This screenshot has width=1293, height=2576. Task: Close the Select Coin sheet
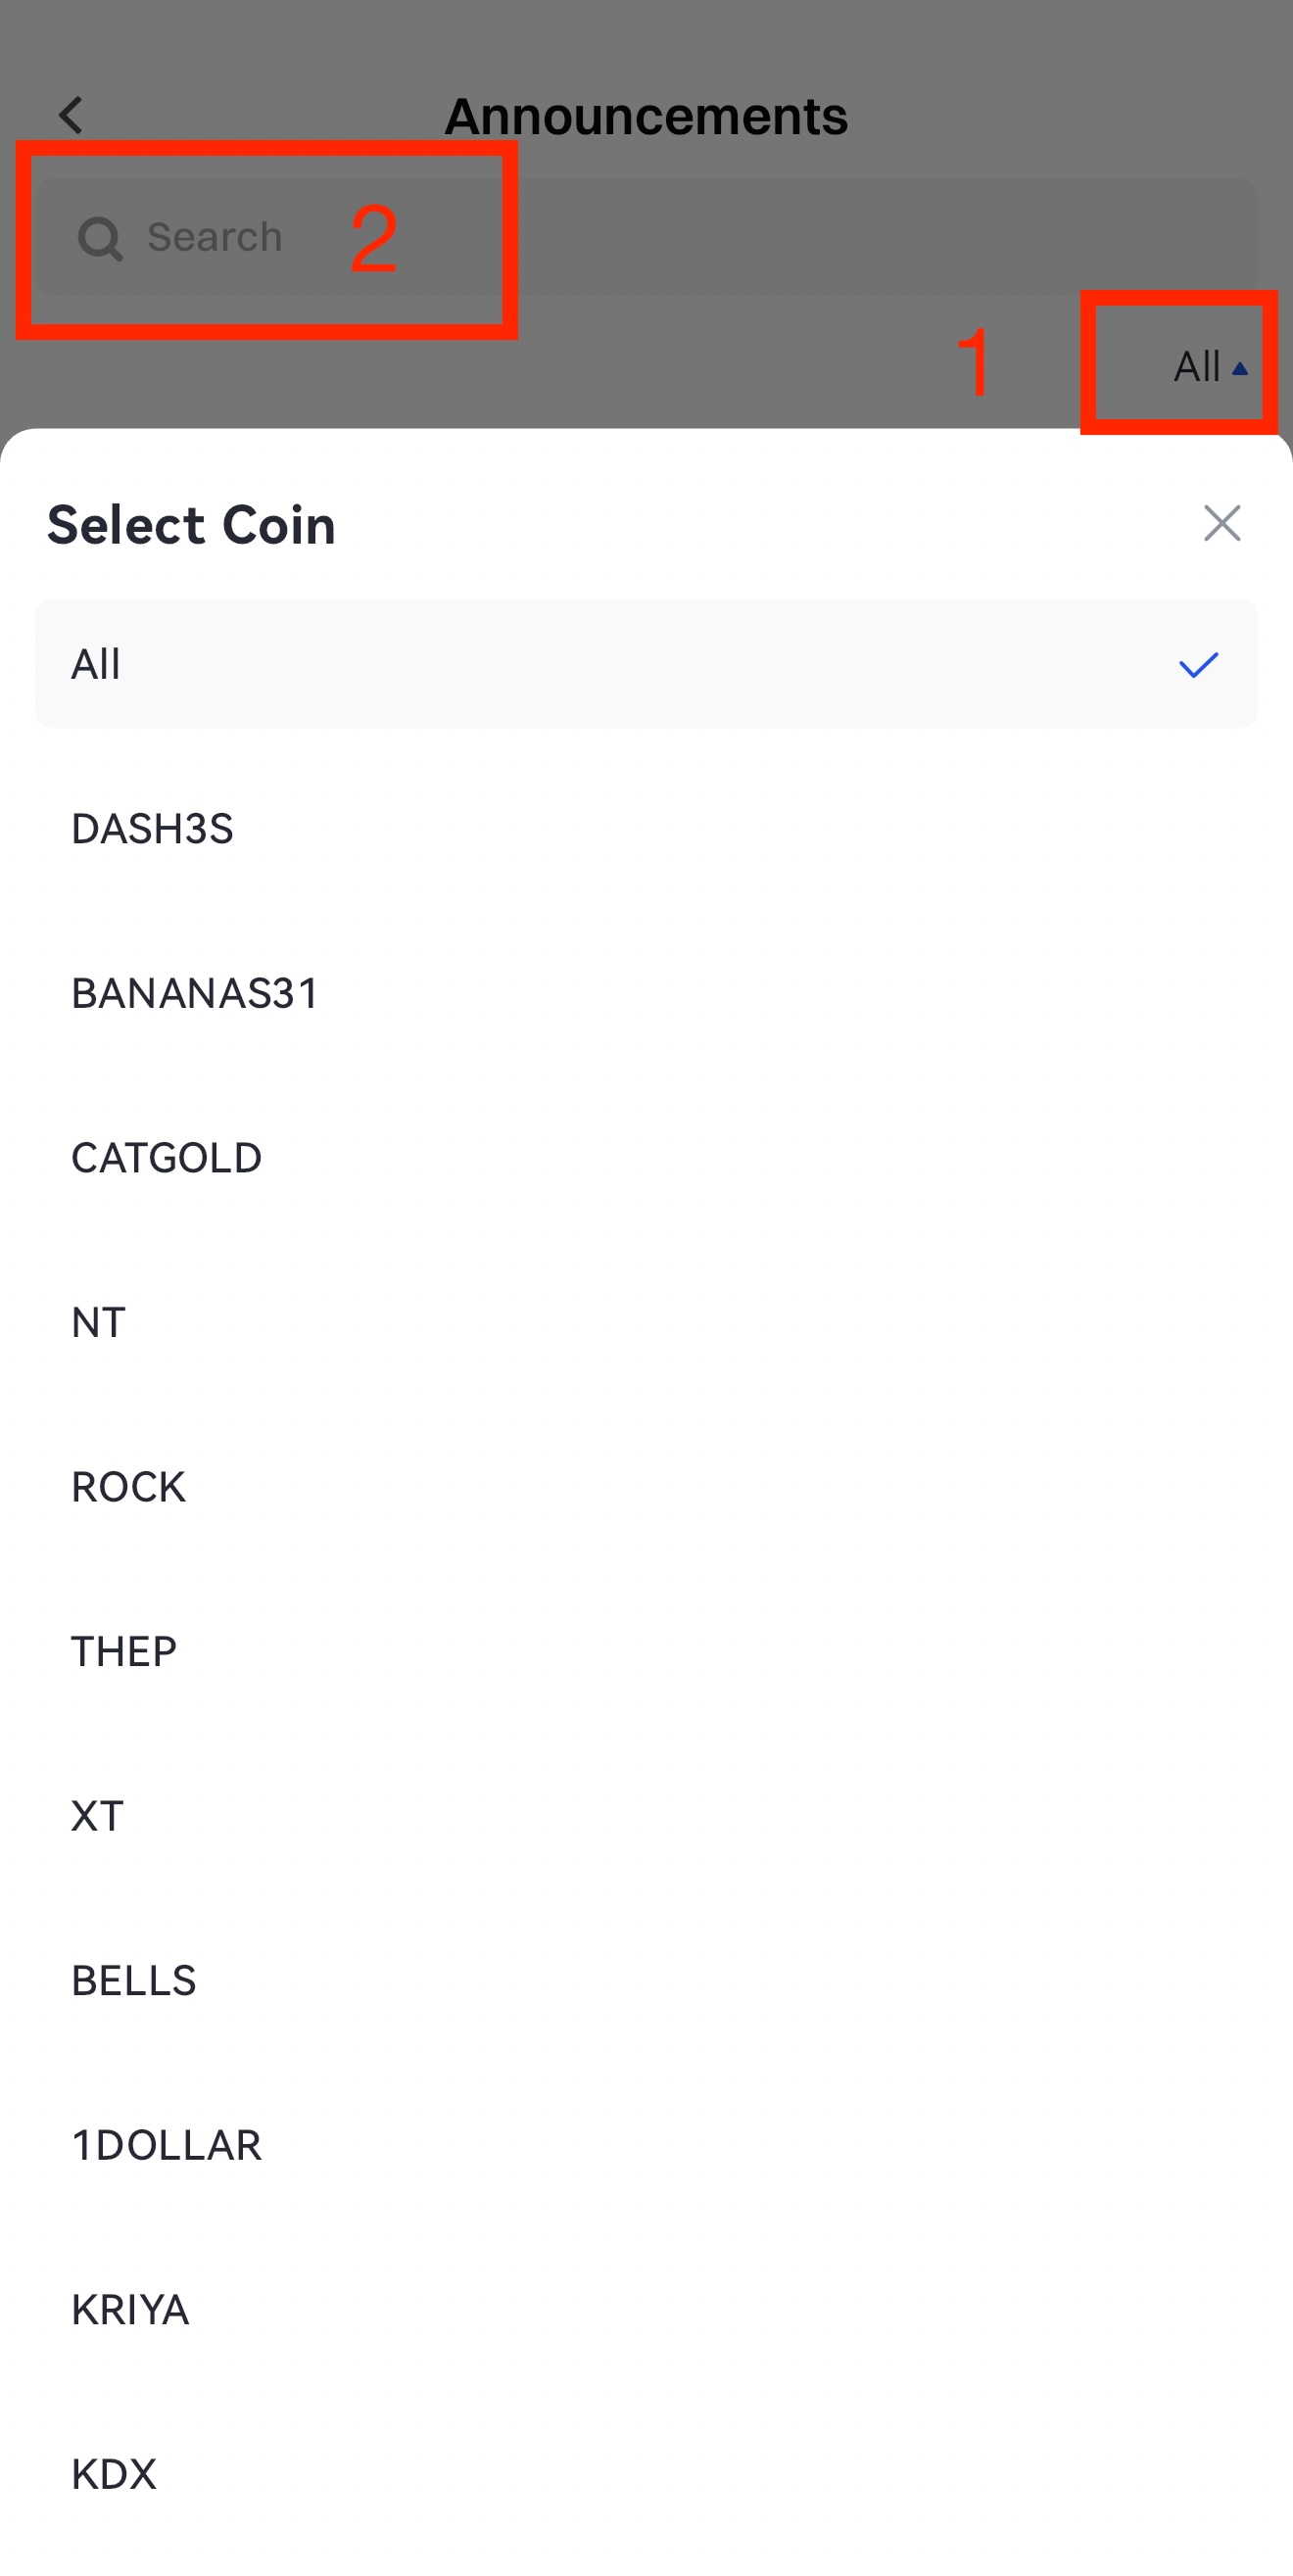(x=1221, y=523)
